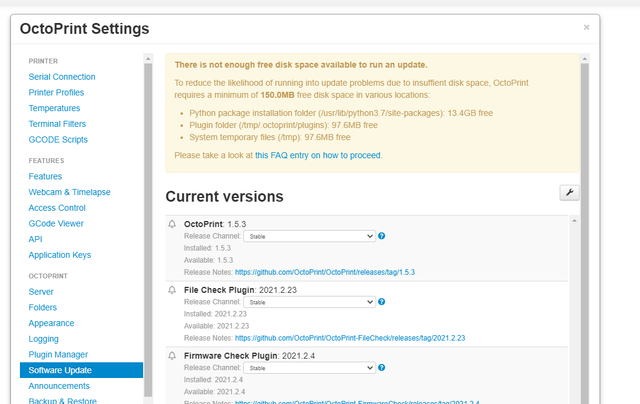Image resolution: width=640 pixels, height=404 pixels.
Task: Follow the FAQ entry on how to proceed
Action: (318, 155)
